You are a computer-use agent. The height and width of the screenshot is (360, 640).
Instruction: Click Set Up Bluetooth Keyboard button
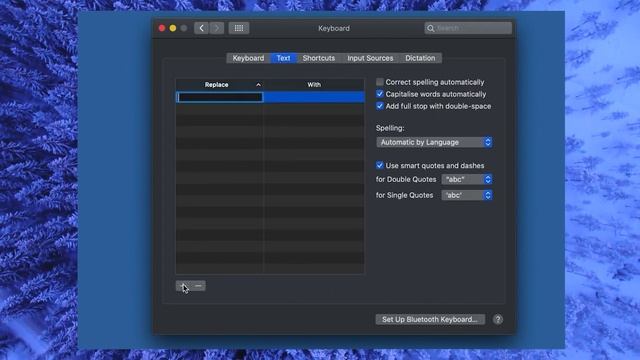(430, 319)
